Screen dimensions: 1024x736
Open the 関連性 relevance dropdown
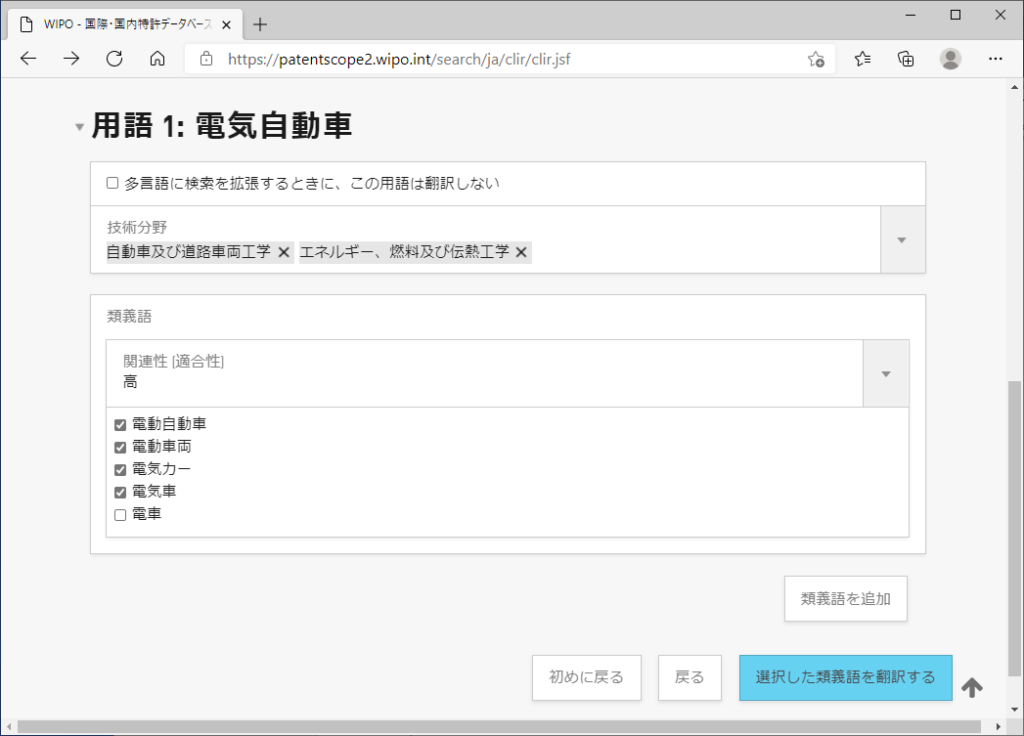click(x=885, y=373)
